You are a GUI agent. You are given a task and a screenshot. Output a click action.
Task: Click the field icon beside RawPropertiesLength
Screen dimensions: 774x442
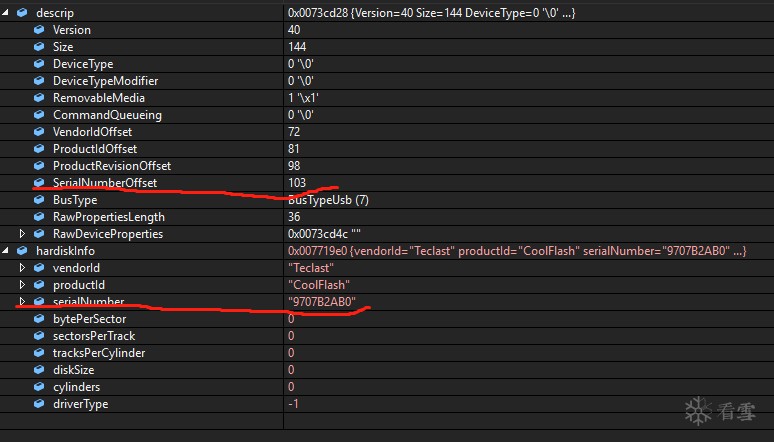[39, 217]
